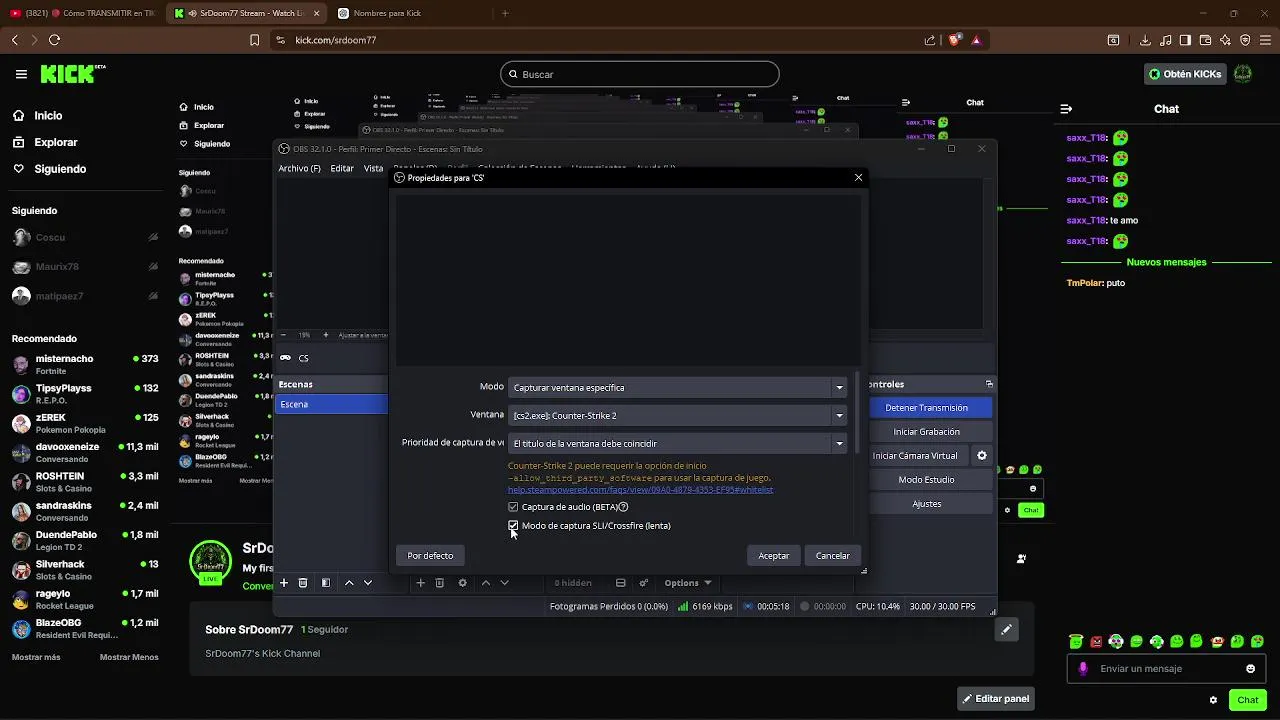
Task: Open Vista menu in OBS
Action: 373,168
